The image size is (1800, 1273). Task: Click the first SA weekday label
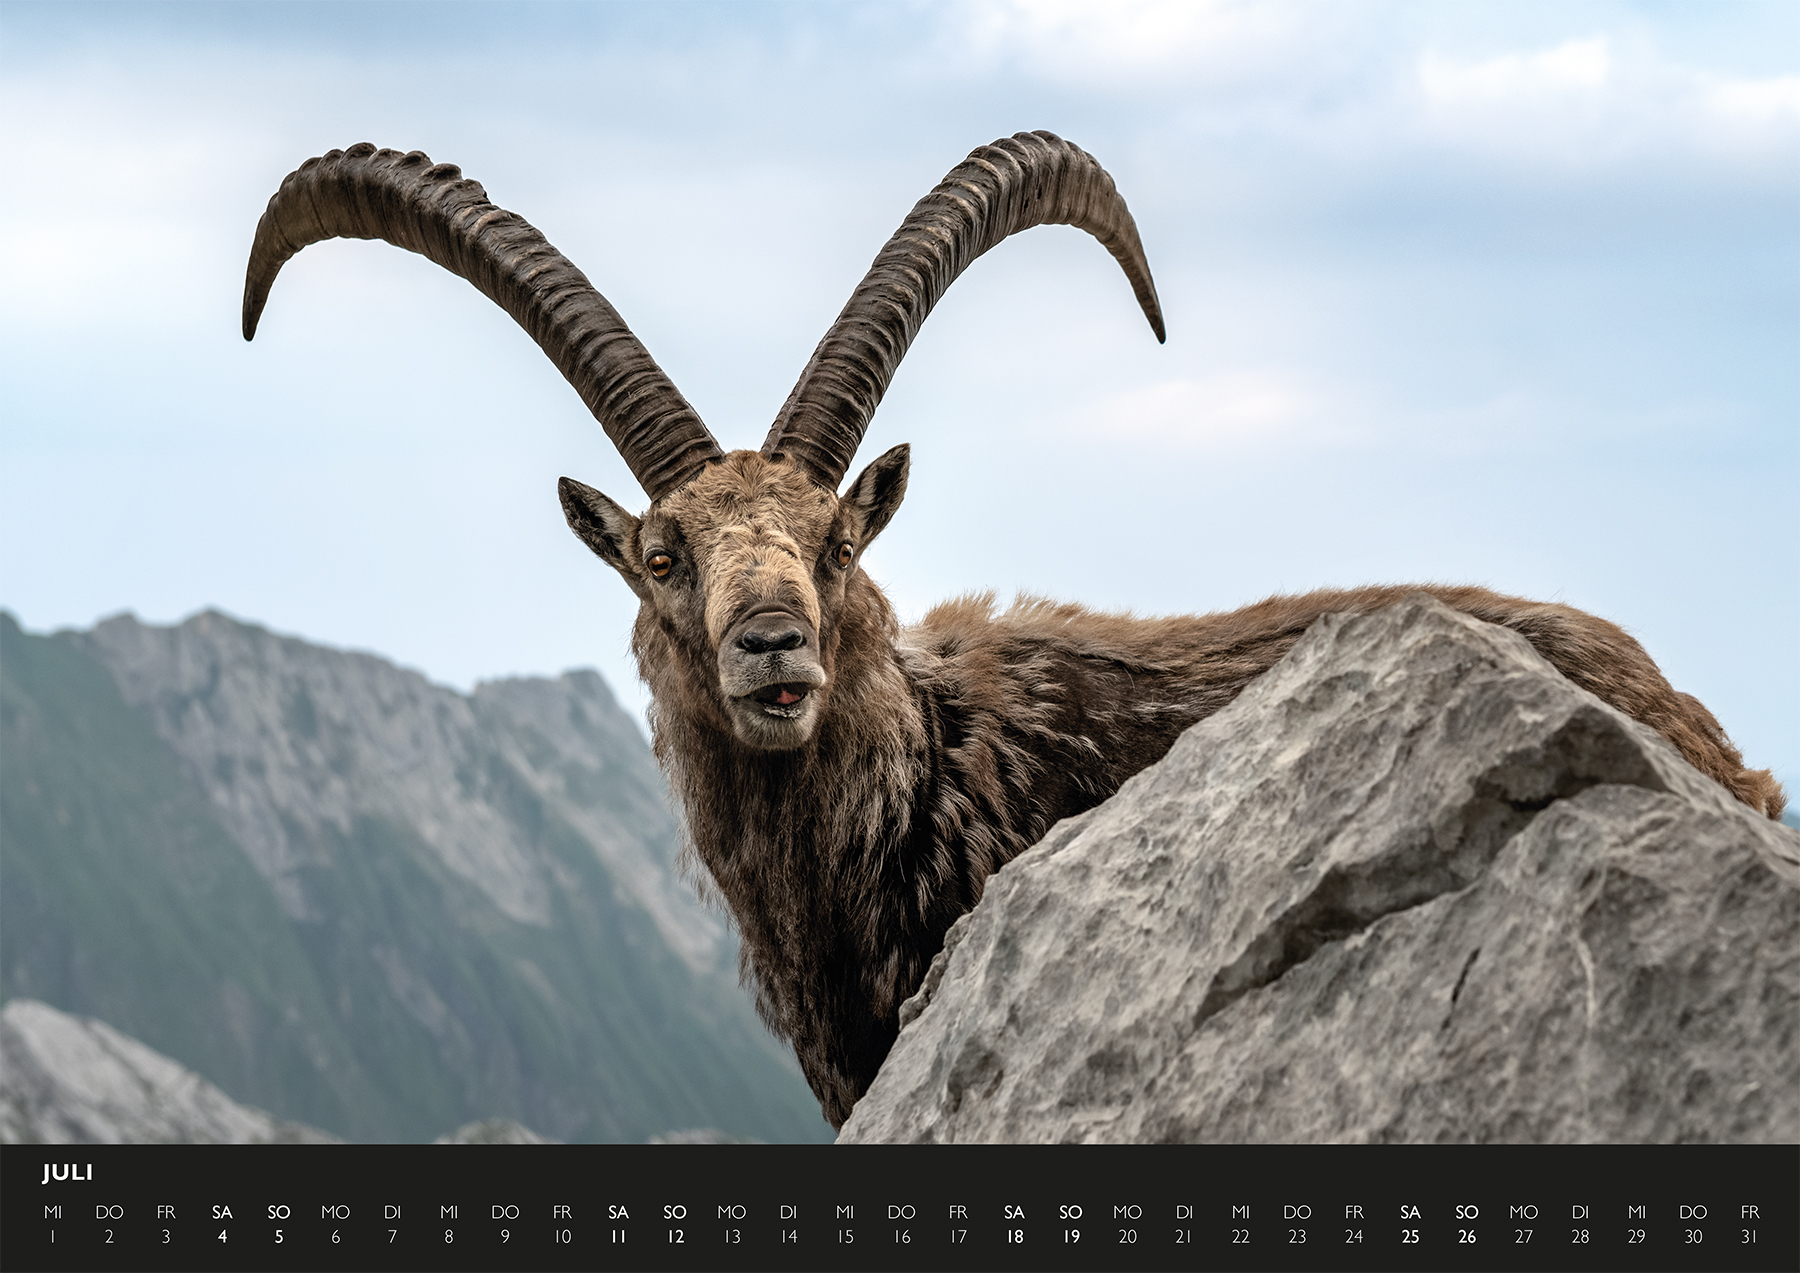coord(220,1212)
